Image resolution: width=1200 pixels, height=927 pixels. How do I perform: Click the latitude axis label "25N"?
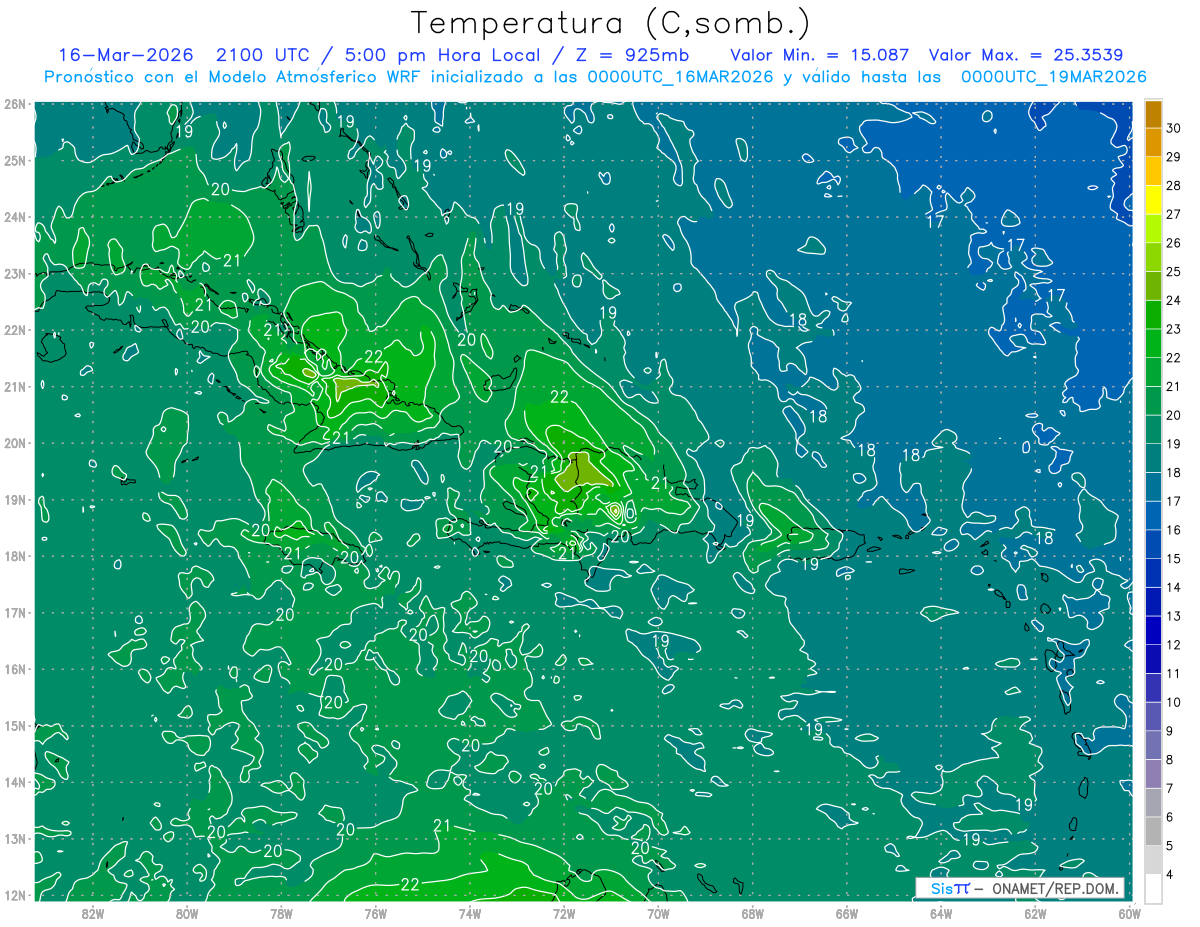[14, 160]
